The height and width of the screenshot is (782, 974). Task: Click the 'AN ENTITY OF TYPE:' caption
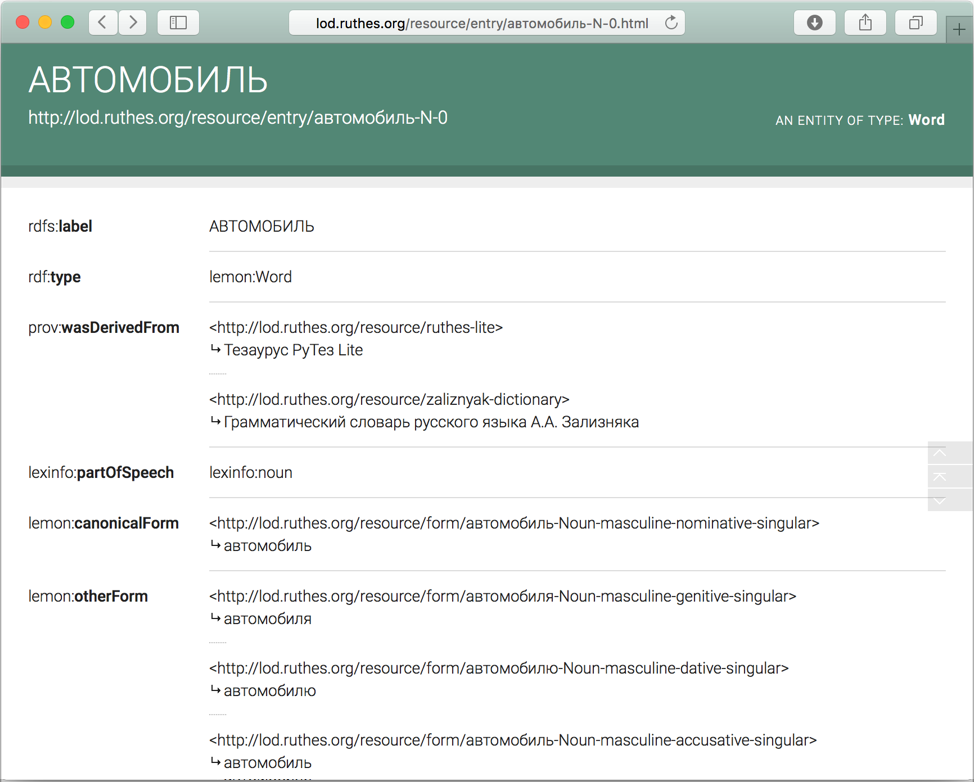839,120
